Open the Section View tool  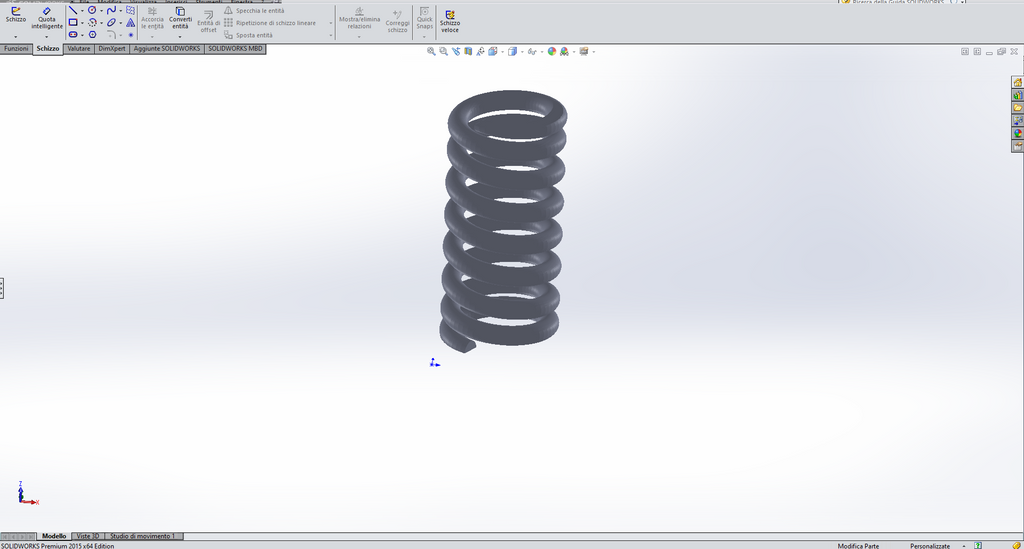[468, 51]
